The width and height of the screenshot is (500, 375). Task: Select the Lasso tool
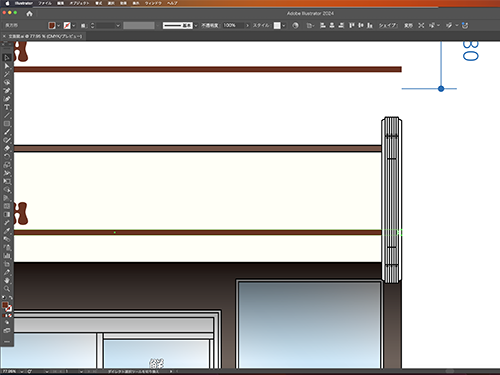[7, 82]
